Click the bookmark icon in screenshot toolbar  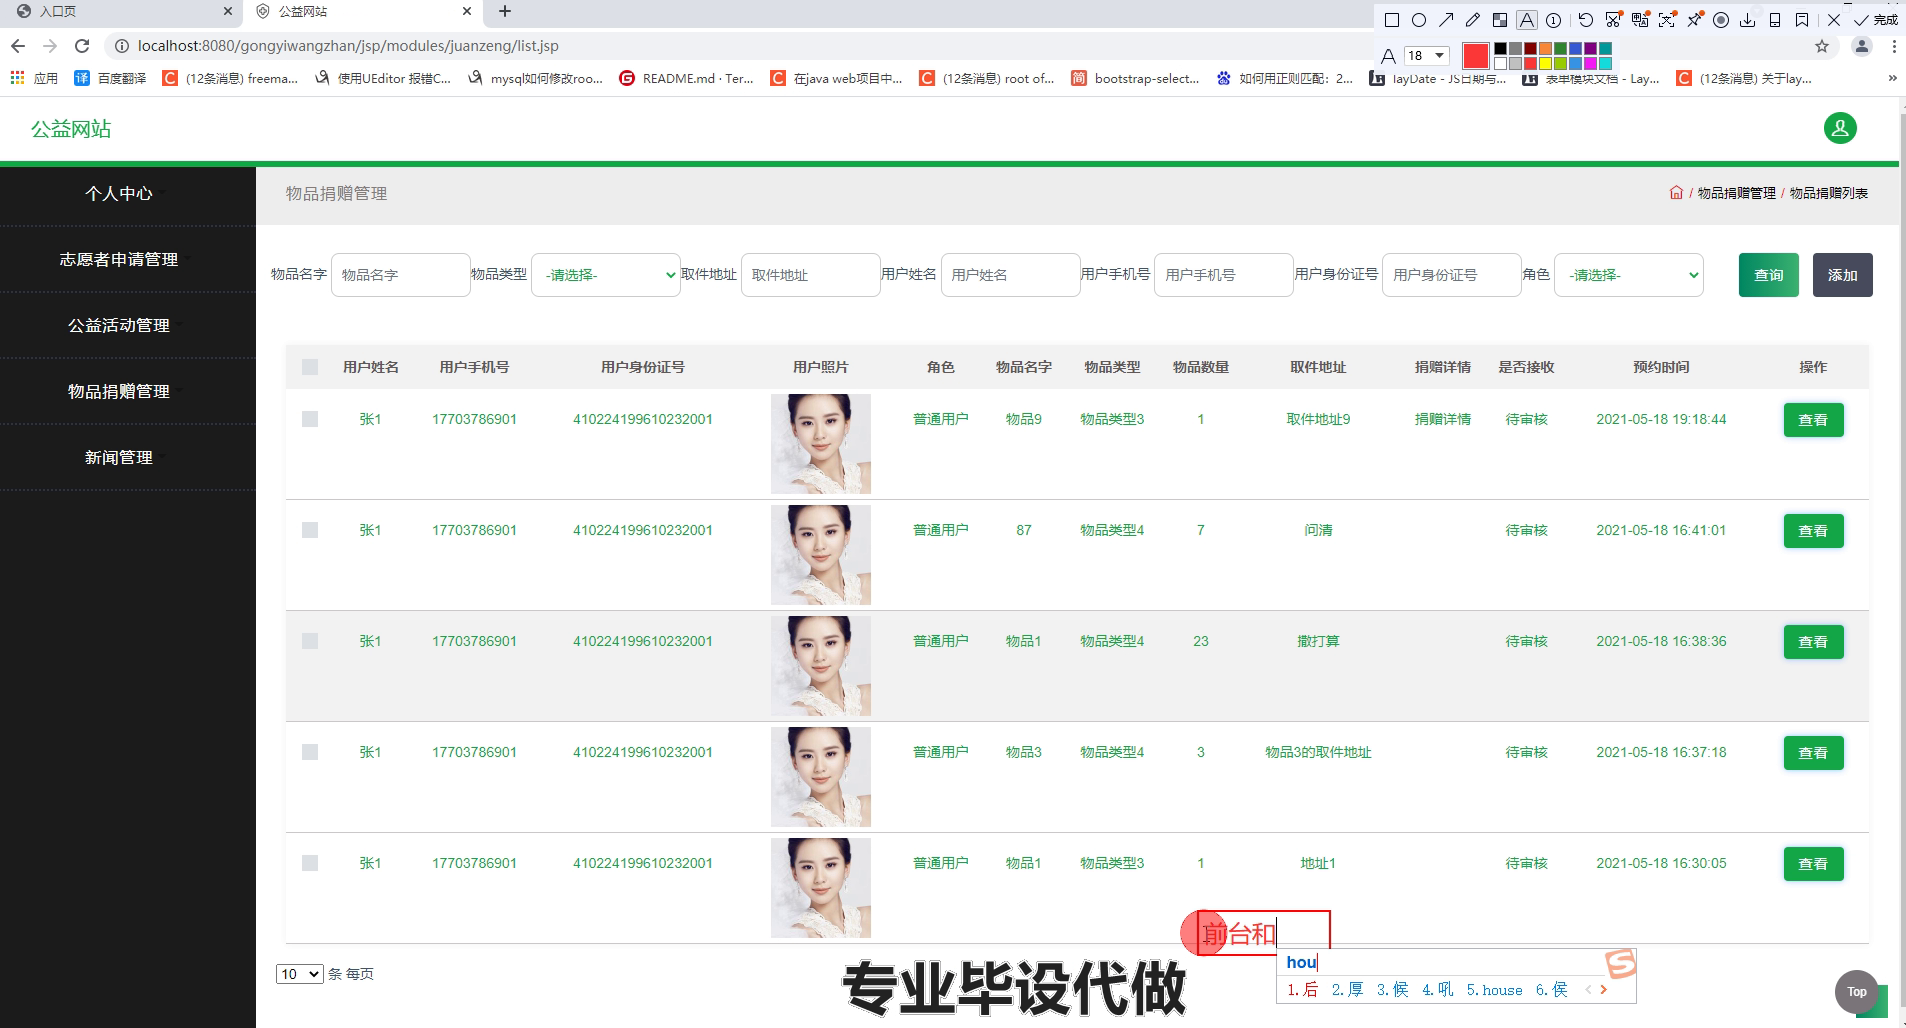pyautogui.click(x=1802, y=20)
